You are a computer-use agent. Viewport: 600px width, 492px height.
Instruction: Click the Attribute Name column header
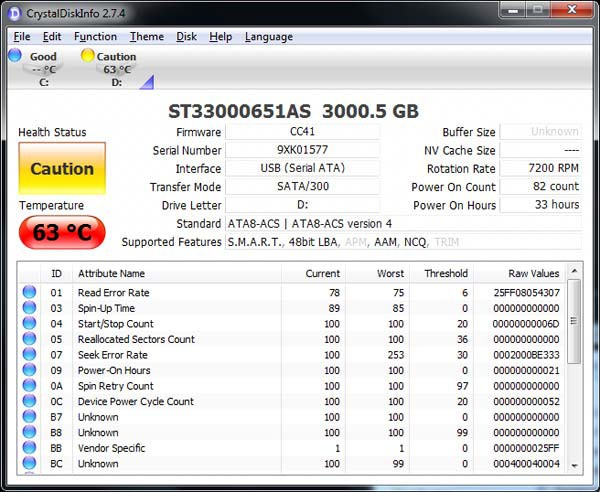coord(177,274)
